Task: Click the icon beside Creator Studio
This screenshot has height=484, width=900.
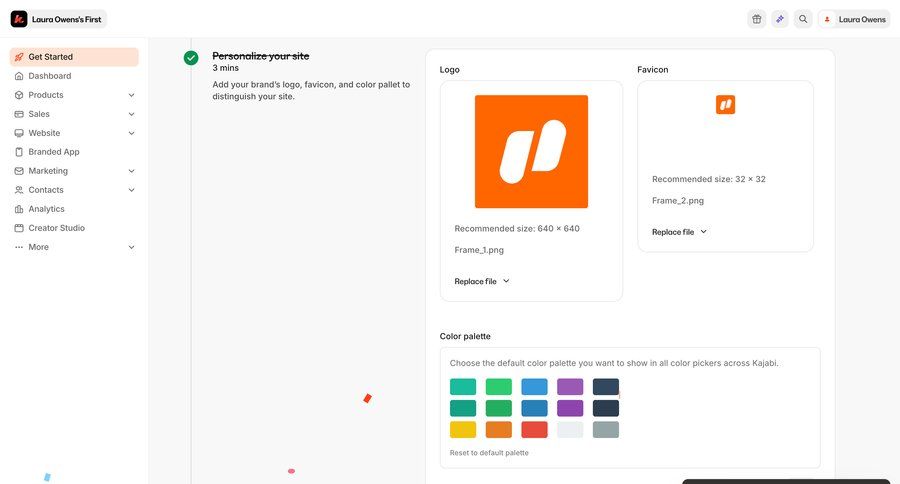Action: 19,228
